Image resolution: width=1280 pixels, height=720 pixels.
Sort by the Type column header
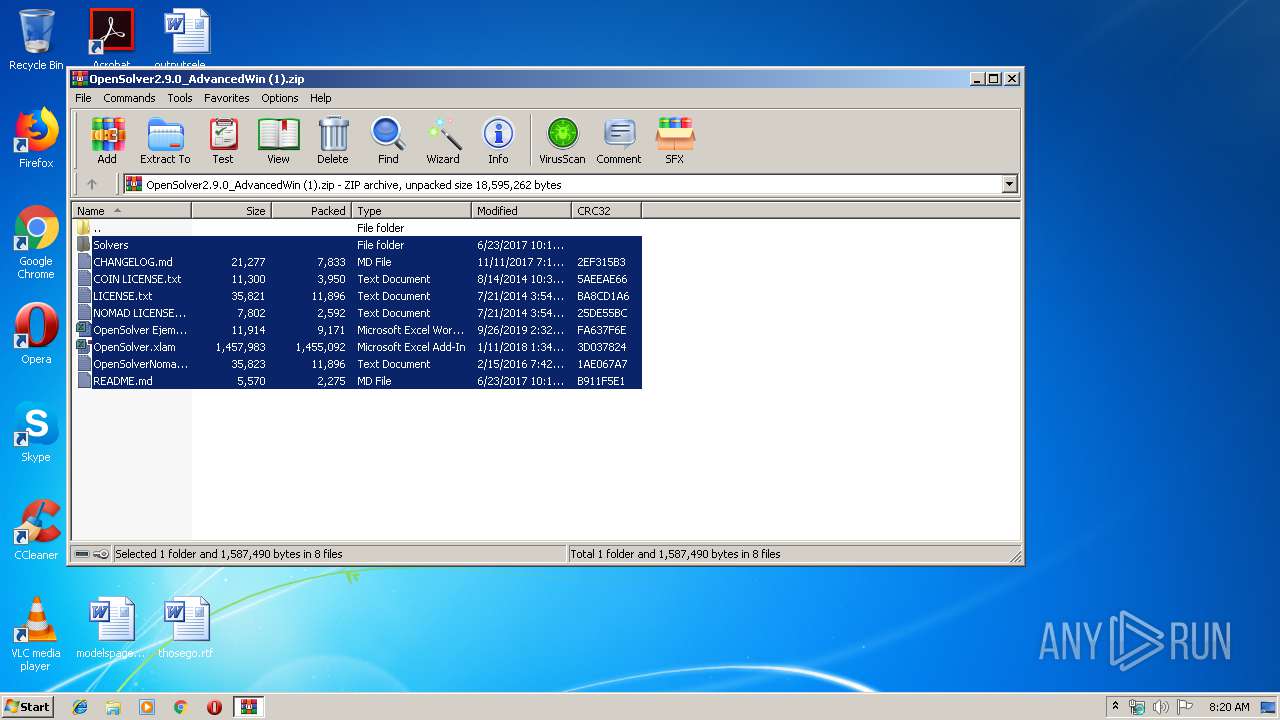tap(411, 210)
